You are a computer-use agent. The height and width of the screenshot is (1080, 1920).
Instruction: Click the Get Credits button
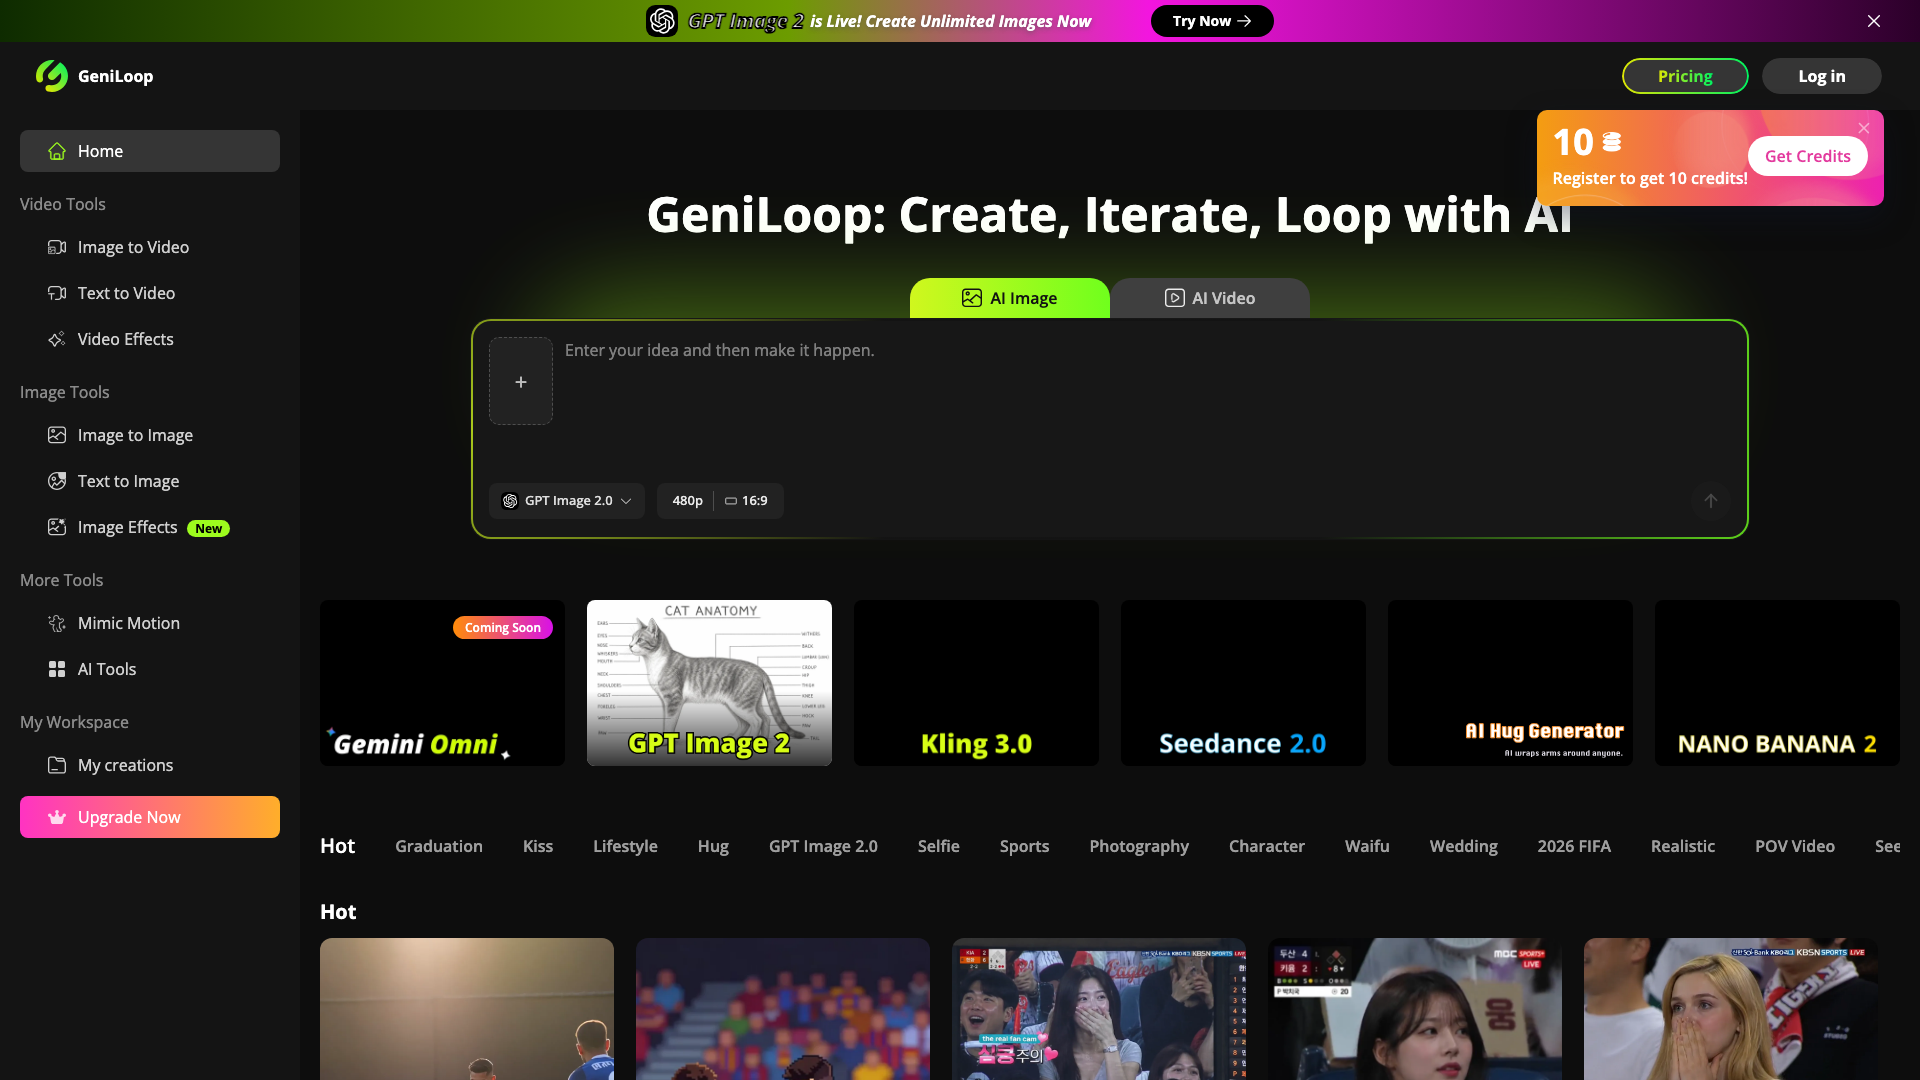(1807, 156)
